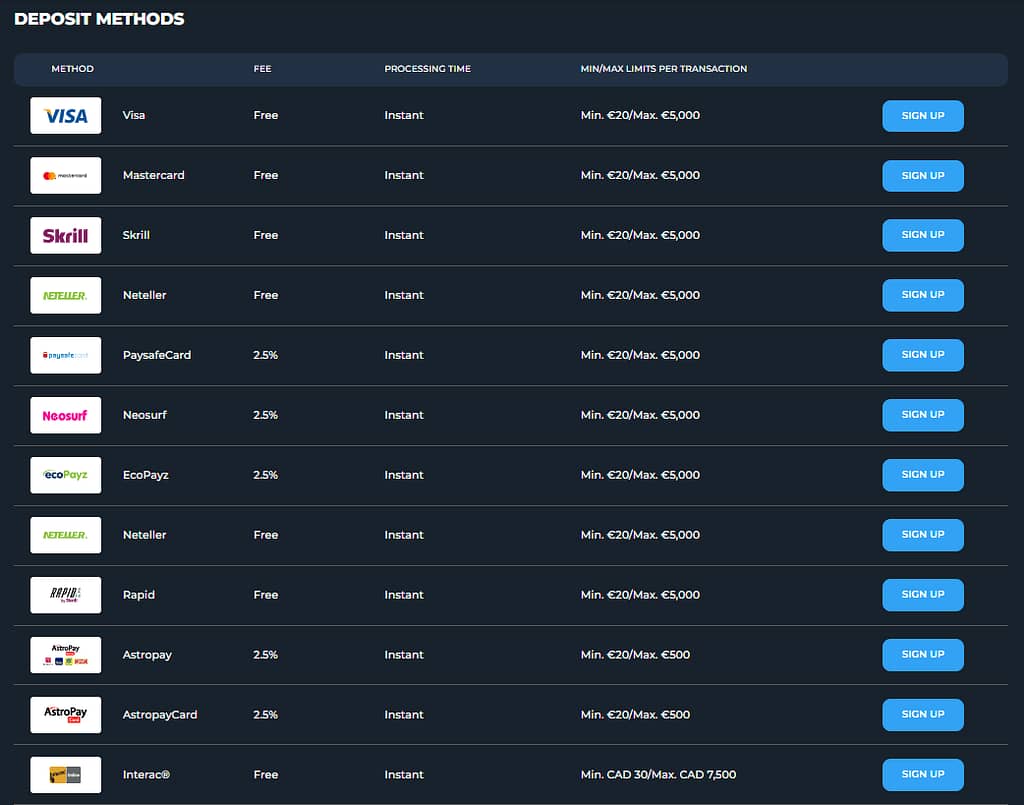
Task: Sign up using EcoPayz
Action: coord(923,475)
